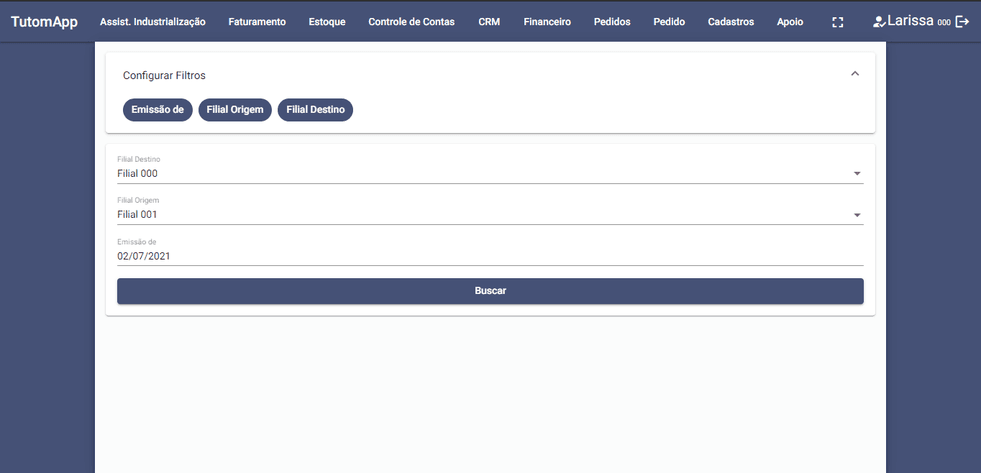Click the logout icon beside Larissa
The width and height of the screenshot is (981, 473).
[962, 21]
